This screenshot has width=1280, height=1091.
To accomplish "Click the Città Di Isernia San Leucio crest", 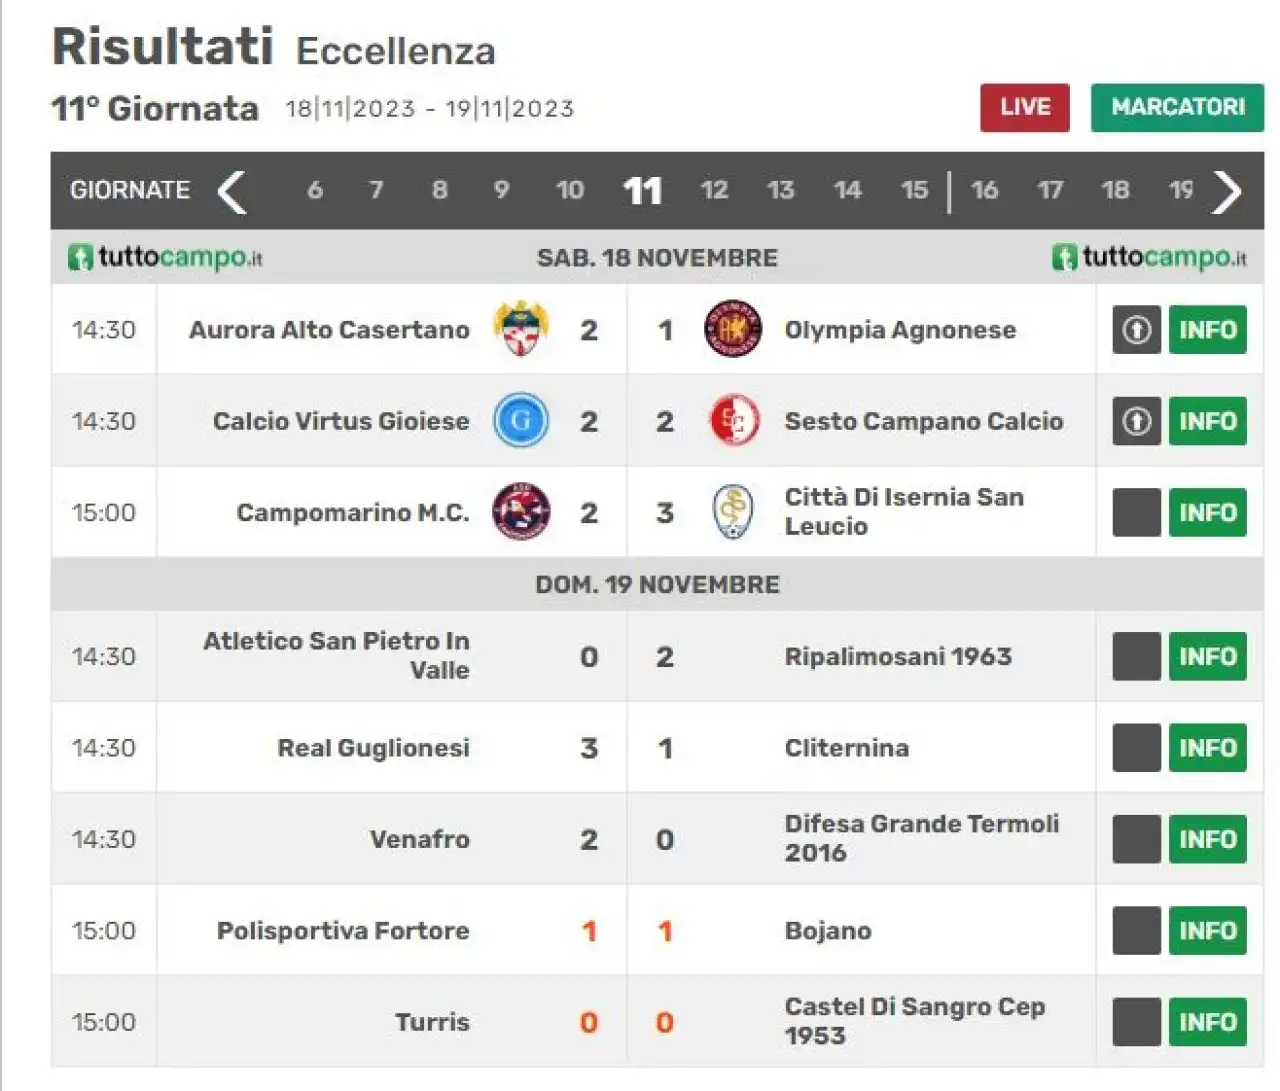I will click(x=733, y=512).
